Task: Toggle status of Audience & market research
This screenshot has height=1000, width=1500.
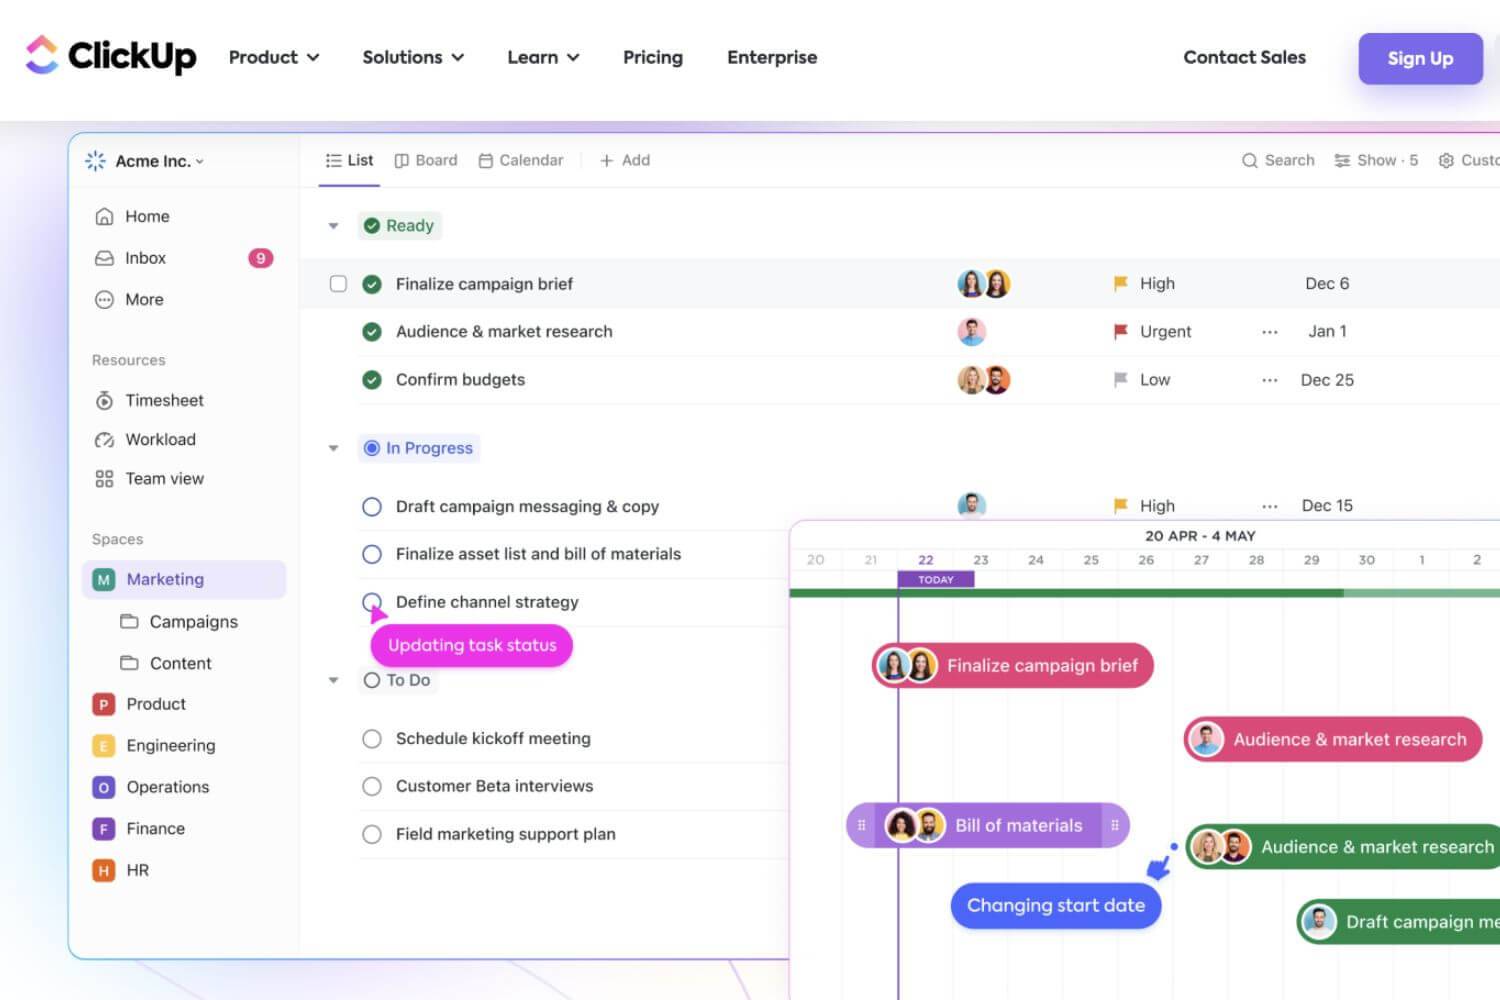Action: (372, 332)
